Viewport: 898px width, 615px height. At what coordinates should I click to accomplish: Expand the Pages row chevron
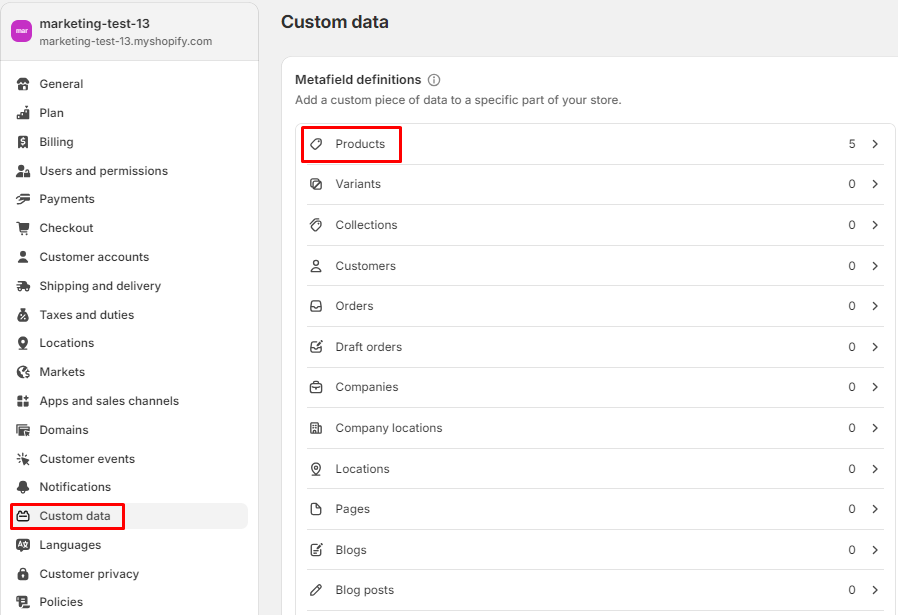tap(875, 509)
